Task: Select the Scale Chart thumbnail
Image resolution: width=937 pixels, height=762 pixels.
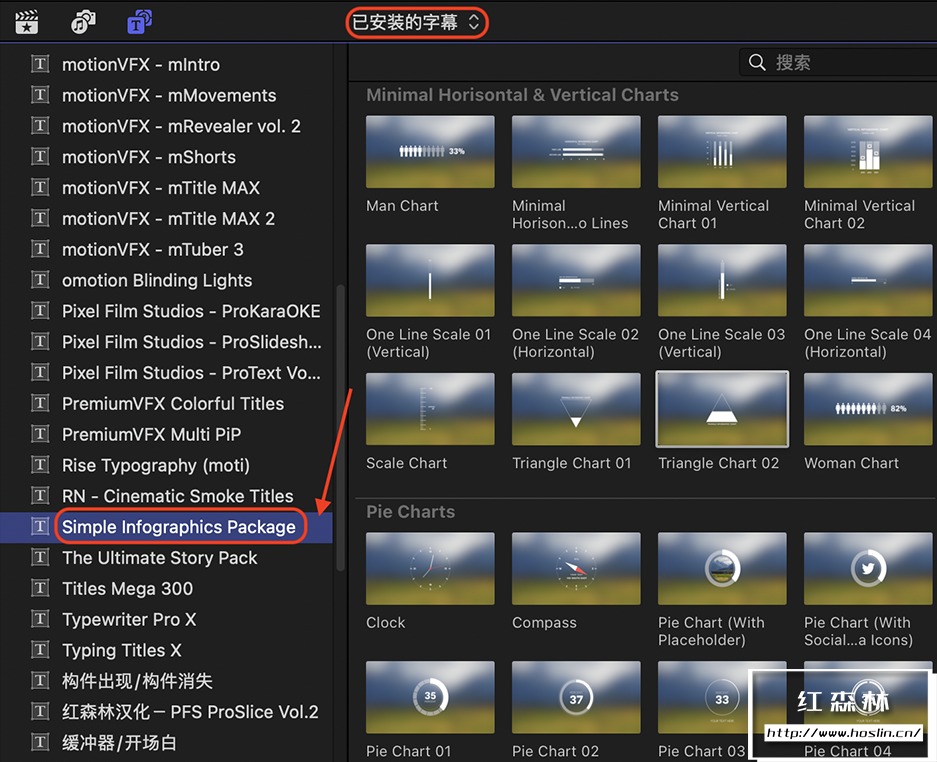Action: point(430,409)
